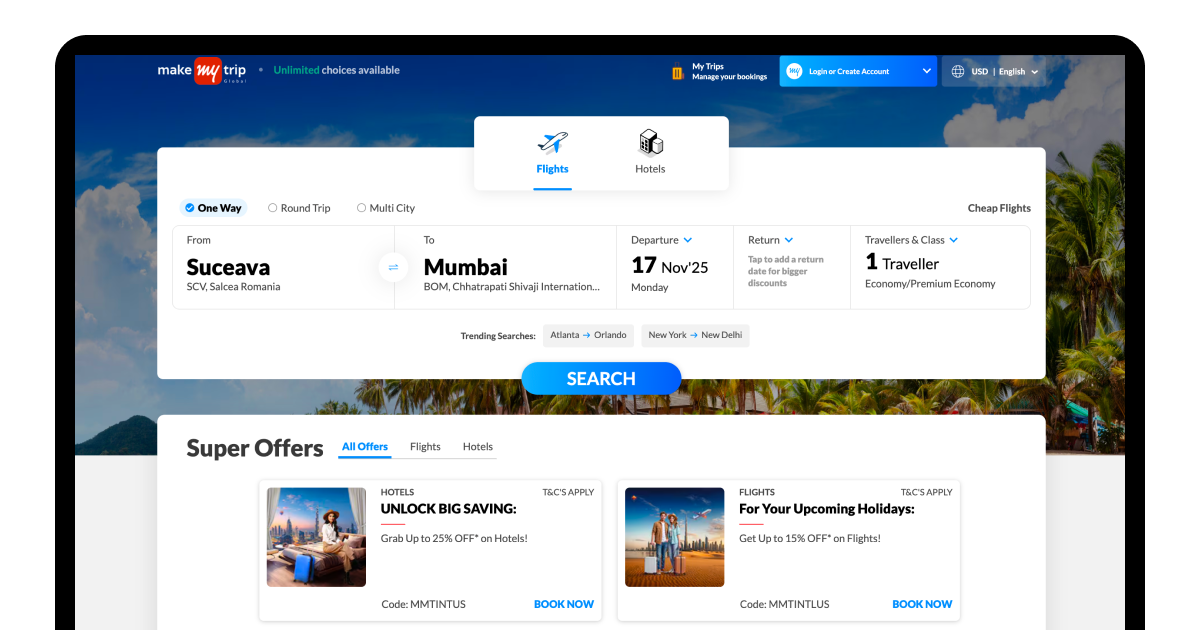Switch to the Hotels offers tab
The width and height of the screenshot is (1200, 630).
(477, 447)
